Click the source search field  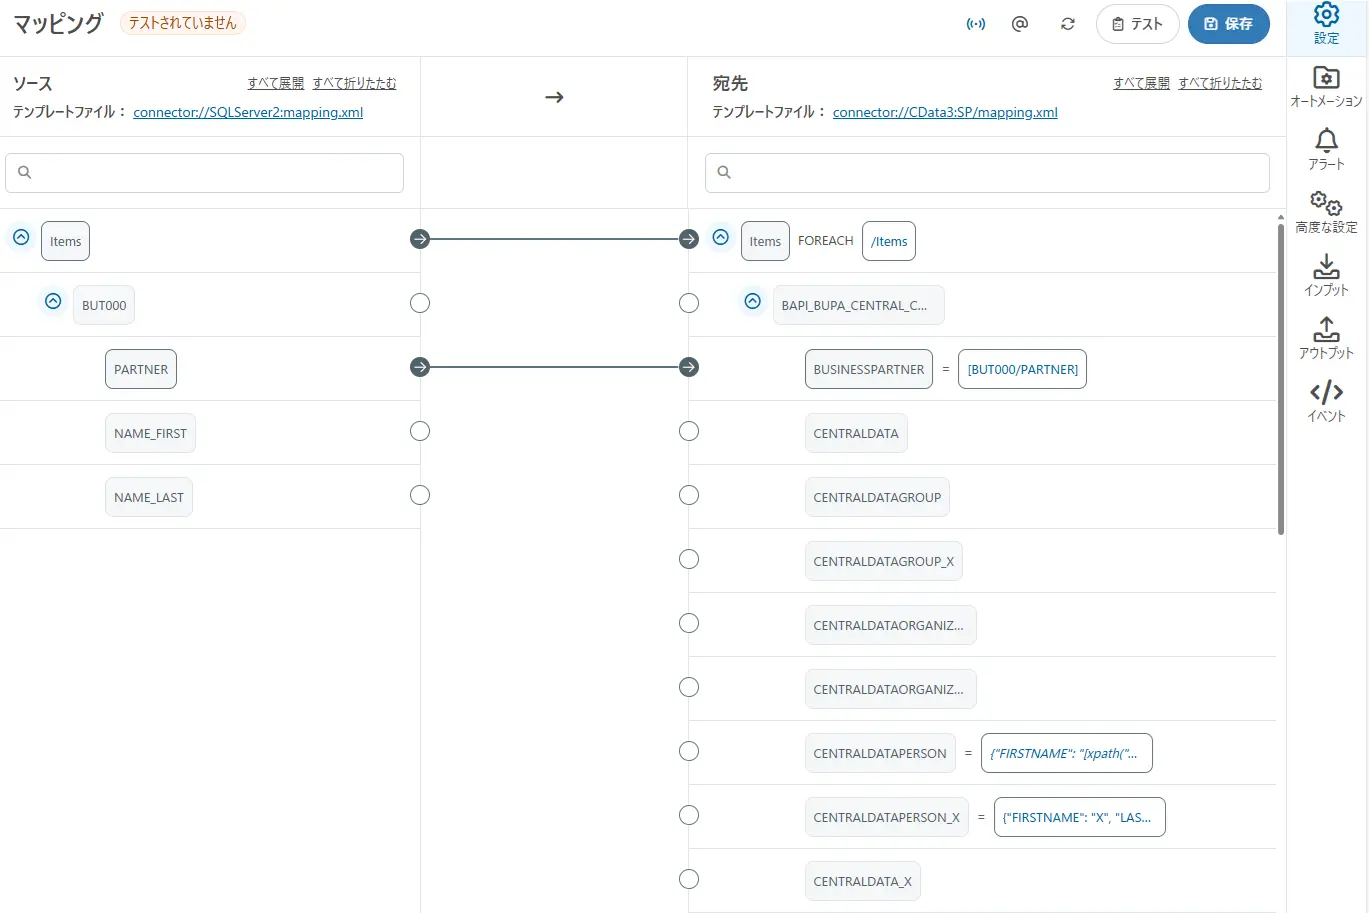click(x=204, y=172)
